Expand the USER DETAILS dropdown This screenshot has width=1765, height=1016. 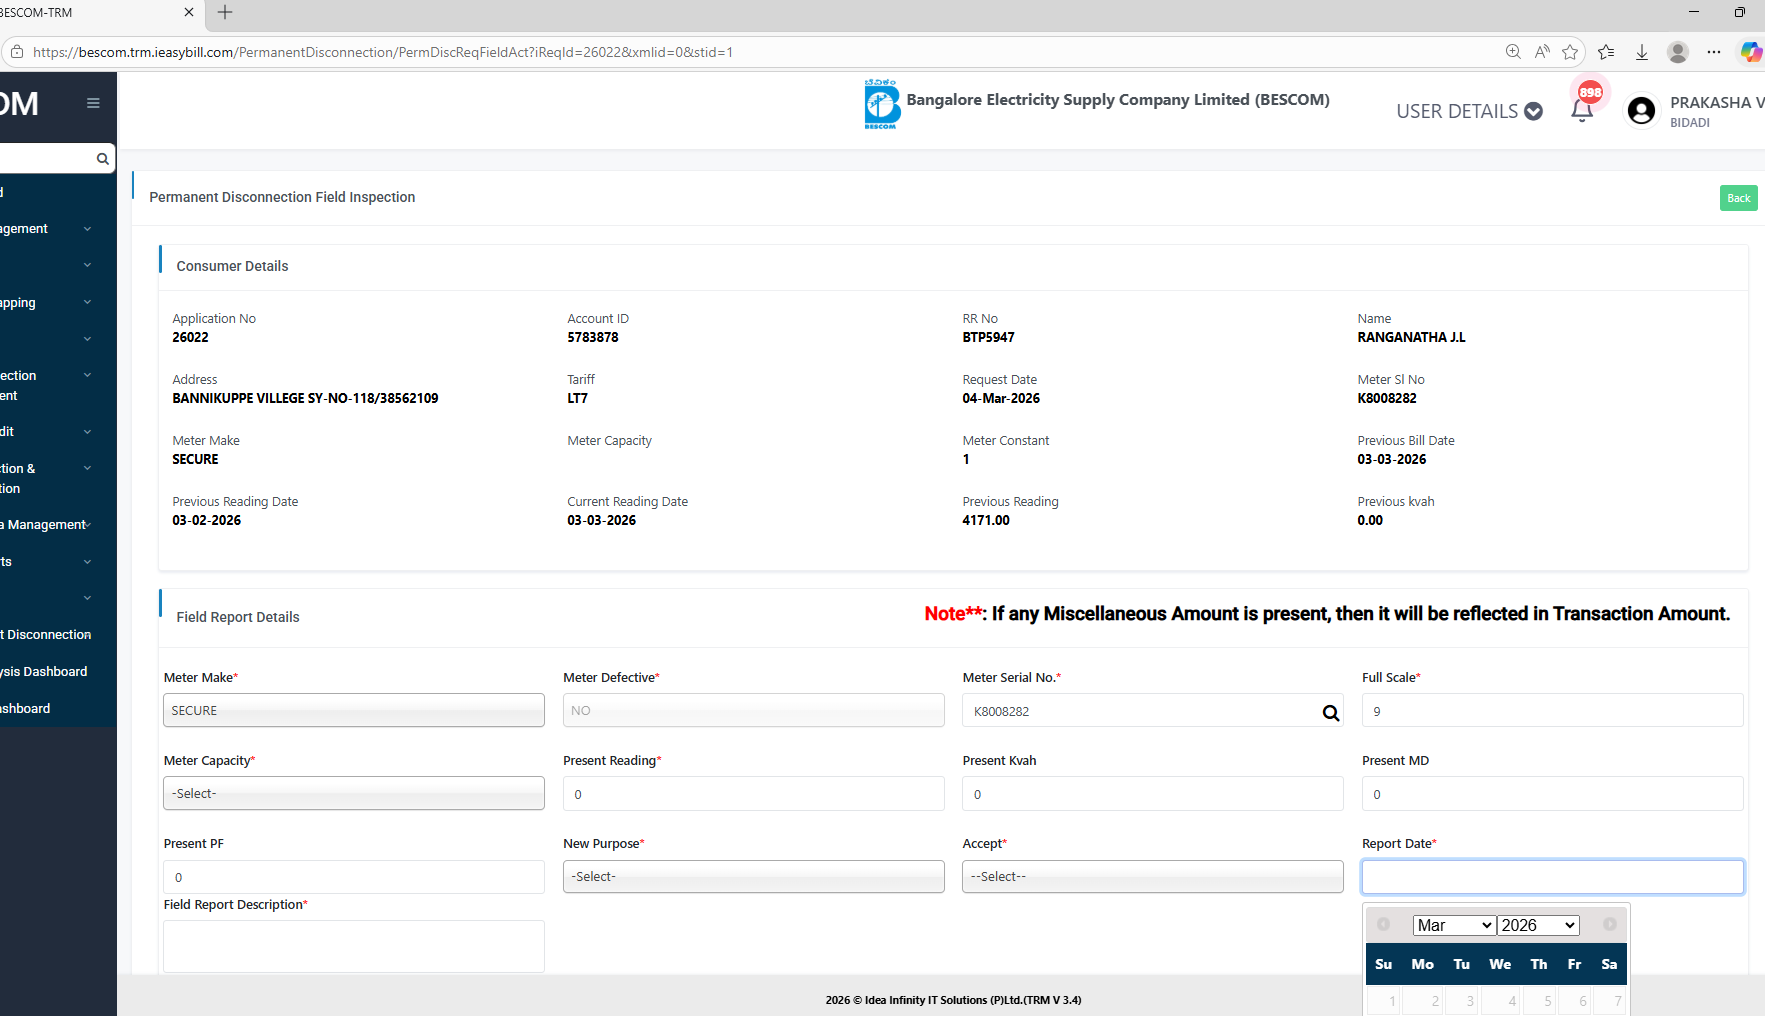1469,111
